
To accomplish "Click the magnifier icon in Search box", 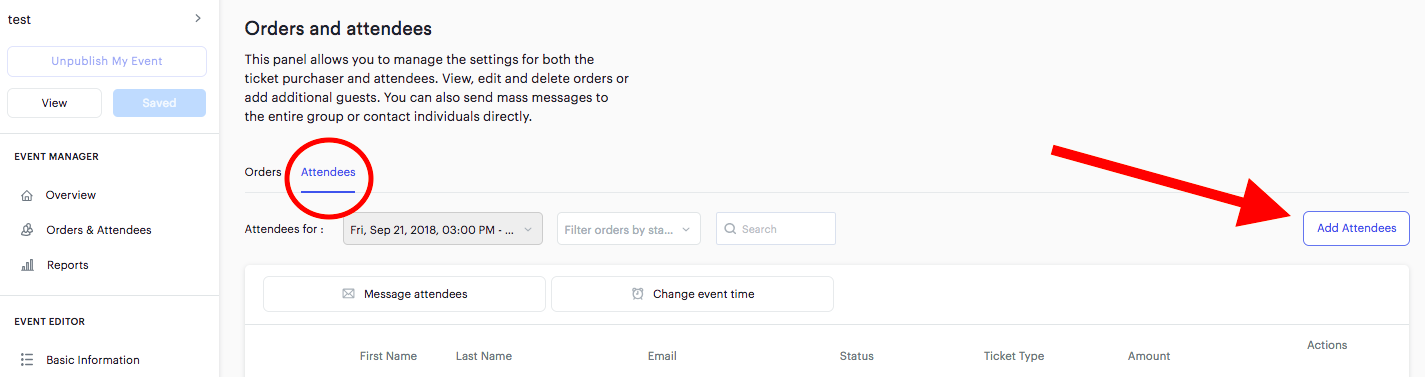I will tap(730, 229).
